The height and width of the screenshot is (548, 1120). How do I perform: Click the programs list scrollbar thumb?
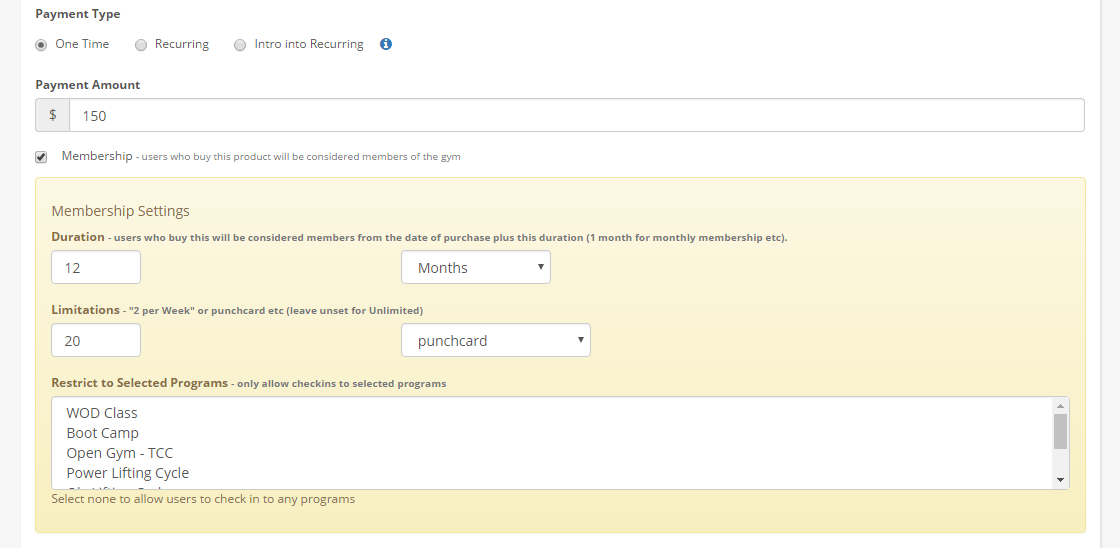(1060, 431)
